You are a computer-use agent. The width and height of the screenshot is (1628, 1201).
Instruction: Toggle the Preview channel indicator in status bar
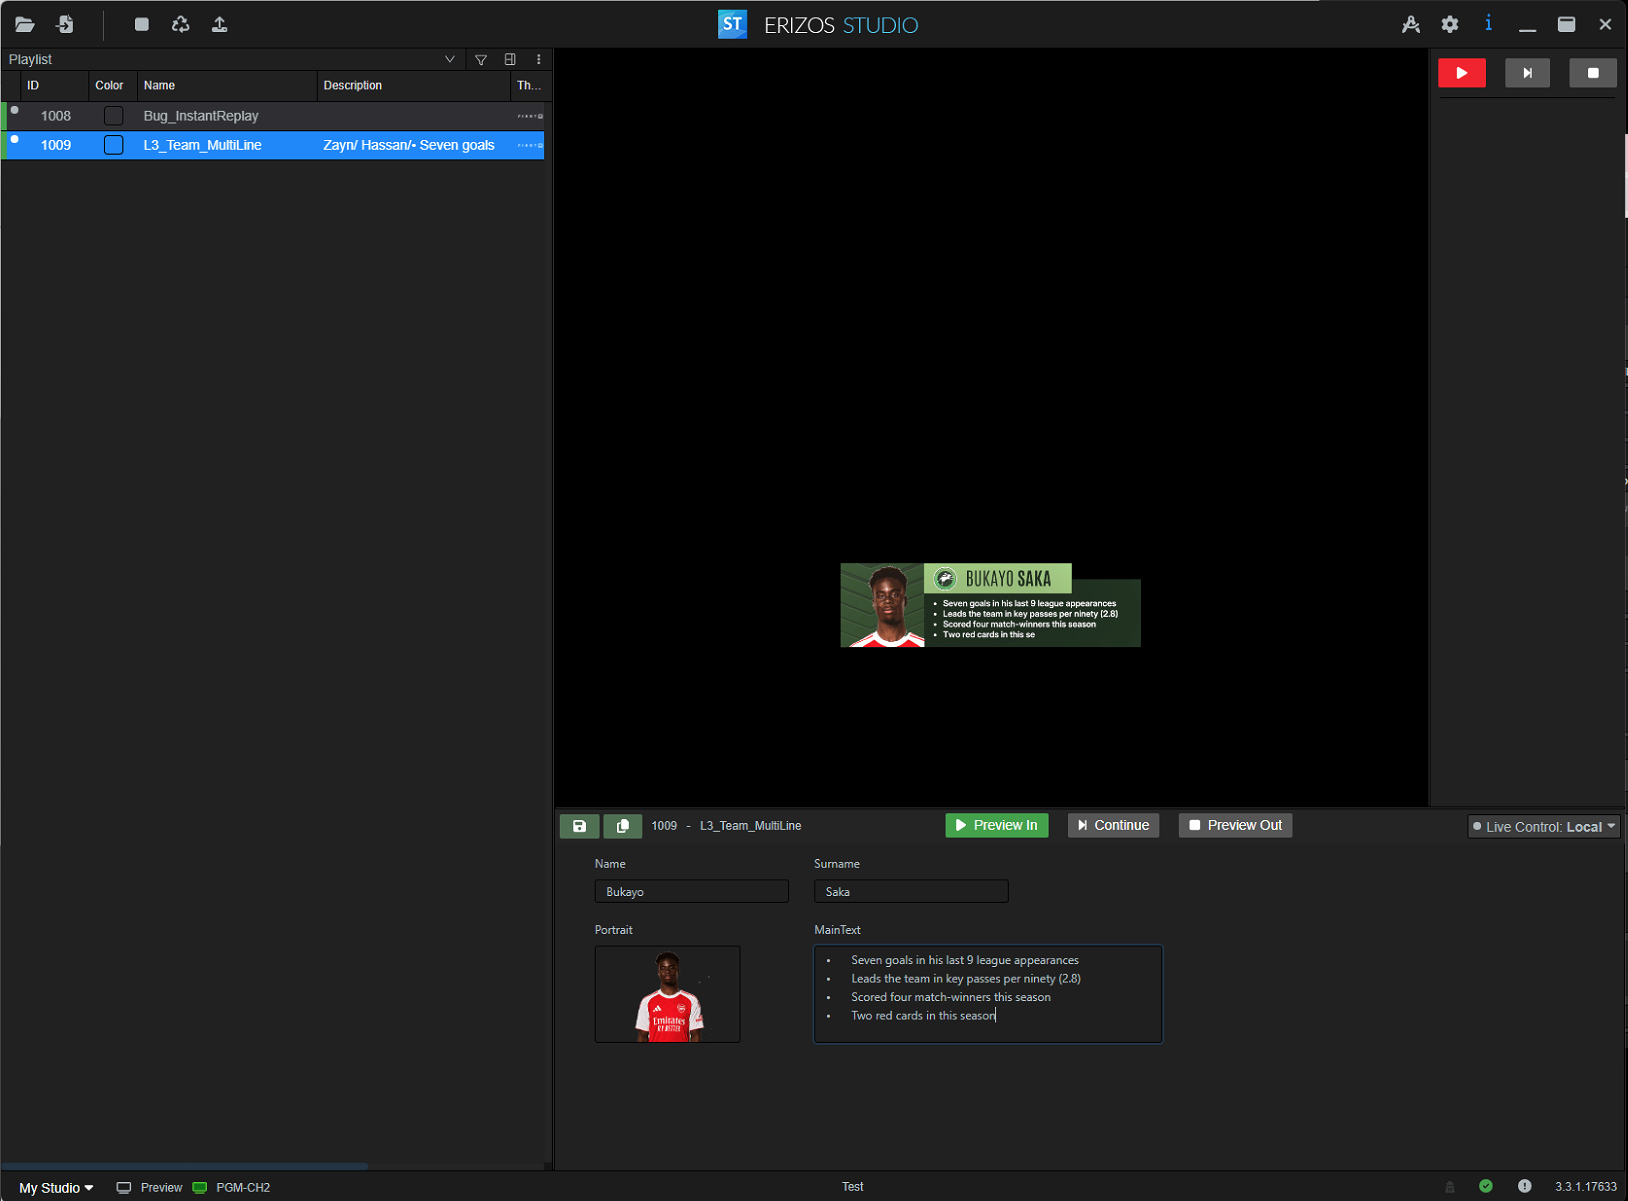point(150,1188)
